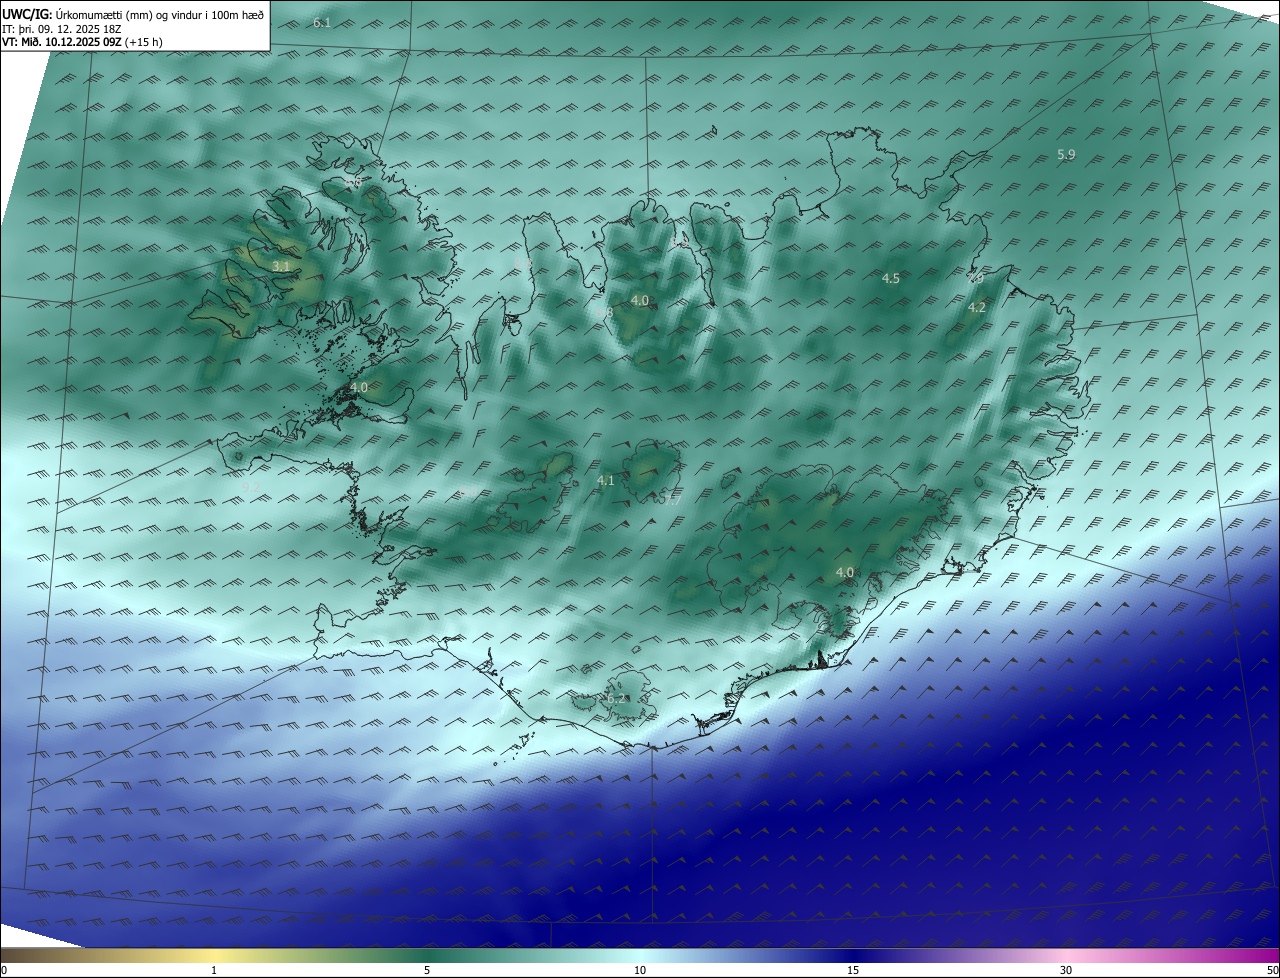
Task: Pick the dark green colorbar segment above 5
Action: point(427,955)
